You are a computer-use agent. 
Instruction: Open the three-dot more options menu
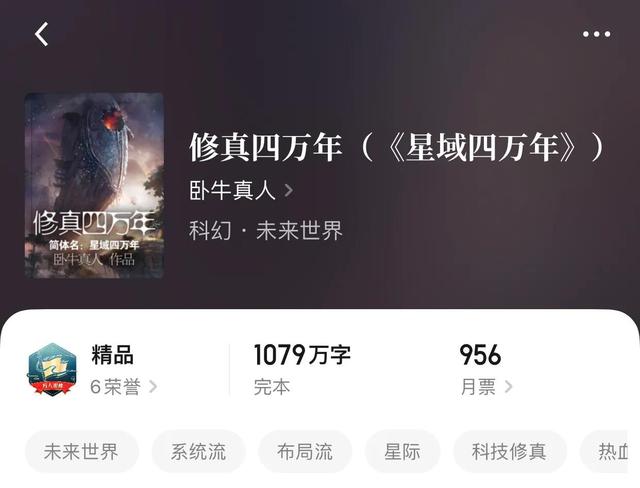(x=596, y=34)
